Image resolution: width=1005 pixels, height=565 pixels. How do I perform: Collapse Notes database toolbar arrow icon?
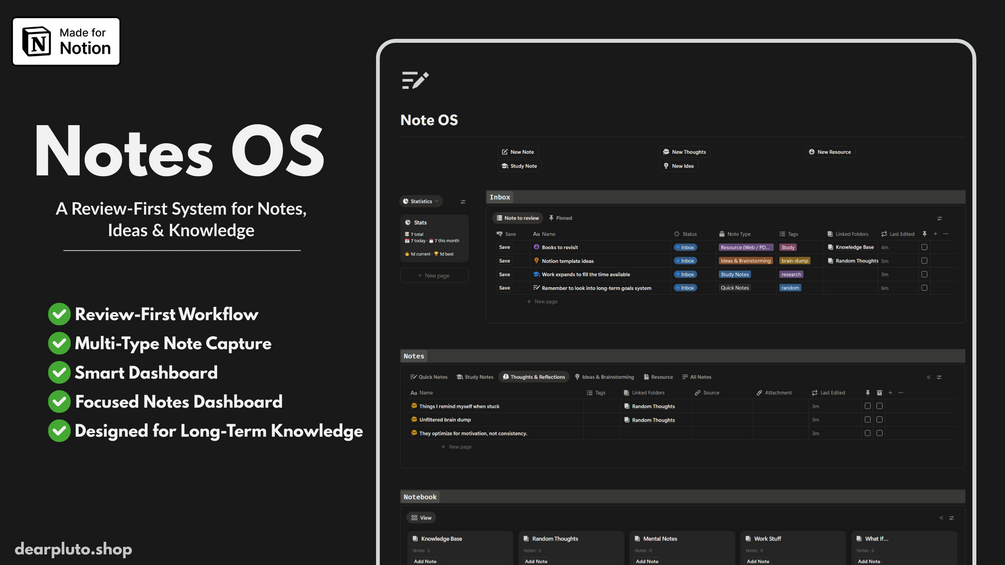pos(928,377)
